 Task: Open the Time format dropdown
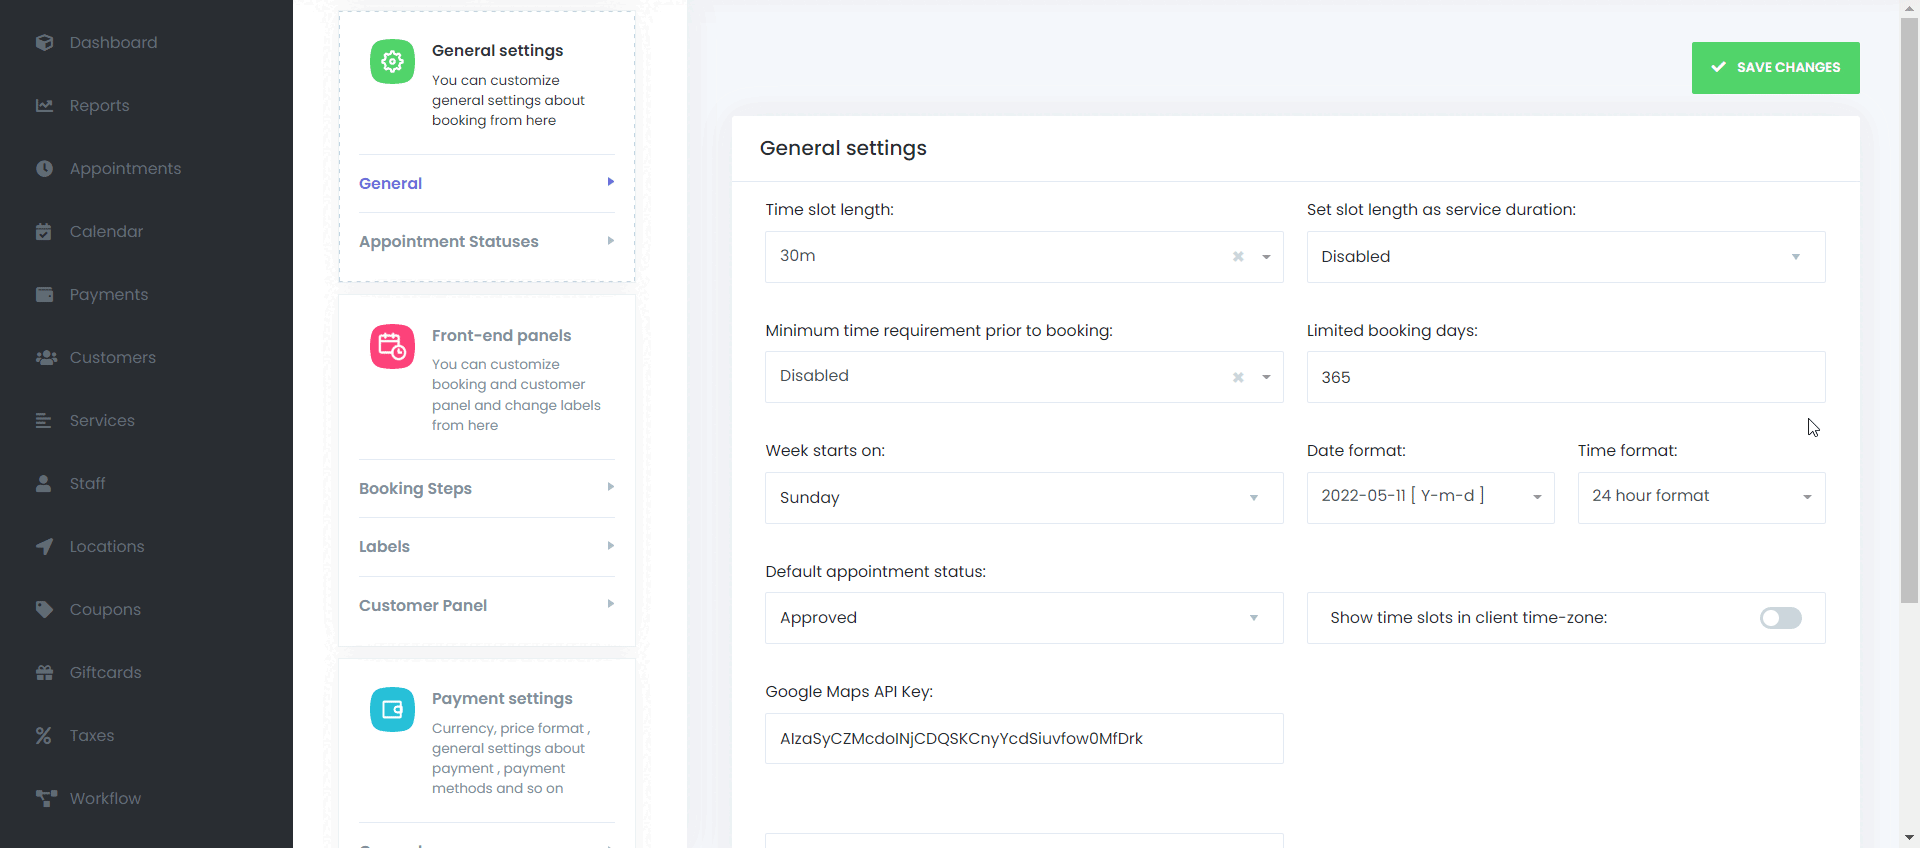point(1701,498)
